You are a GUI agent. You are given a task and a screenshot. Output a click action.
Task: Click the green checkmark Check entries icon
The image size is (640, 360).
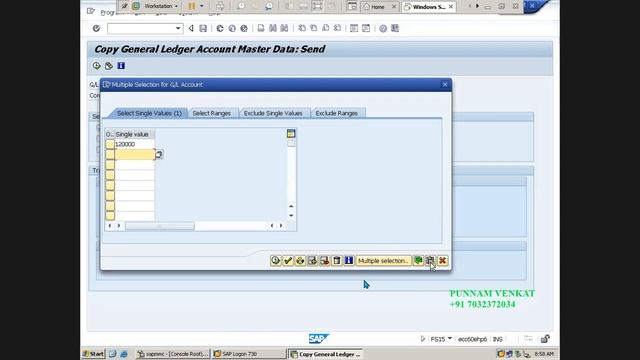(x=288, y=260)
